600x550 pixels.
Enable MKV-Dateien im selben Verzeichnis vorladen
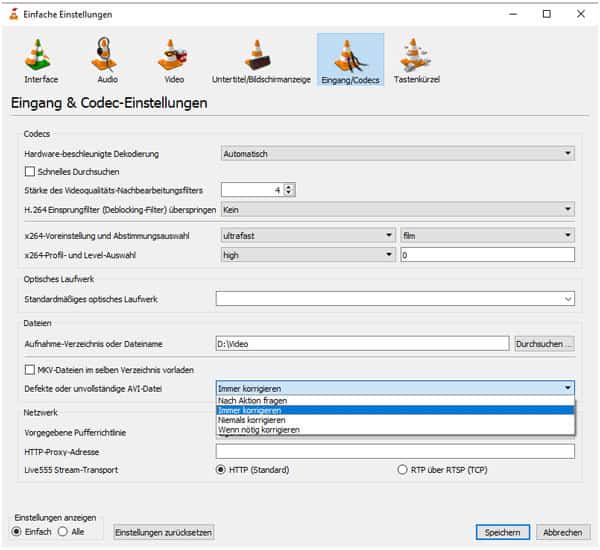point(29,370)
